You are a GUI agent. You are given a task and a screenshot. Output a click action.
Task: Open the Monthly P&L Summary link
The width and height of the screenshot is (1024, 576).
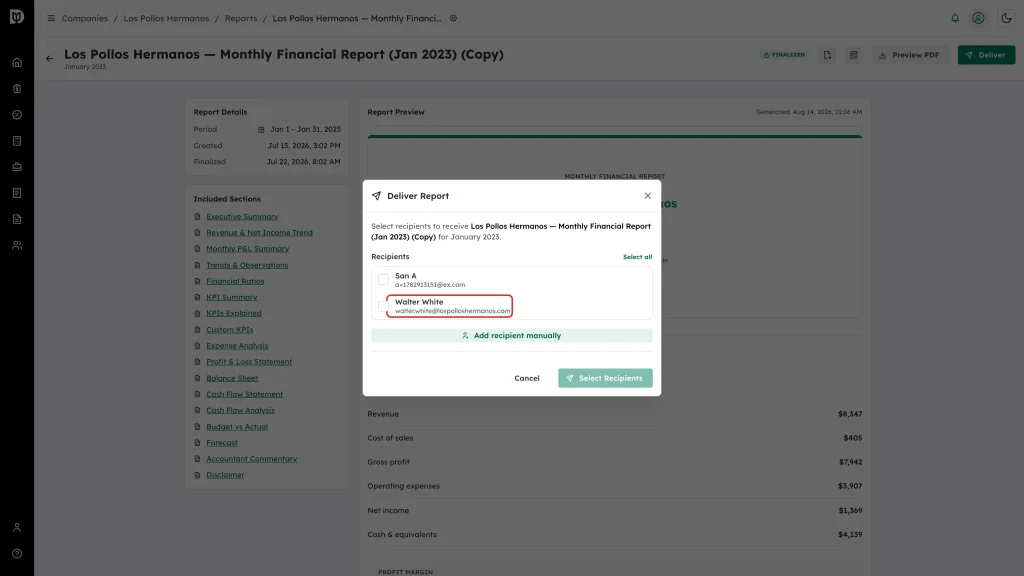(248, 249)
